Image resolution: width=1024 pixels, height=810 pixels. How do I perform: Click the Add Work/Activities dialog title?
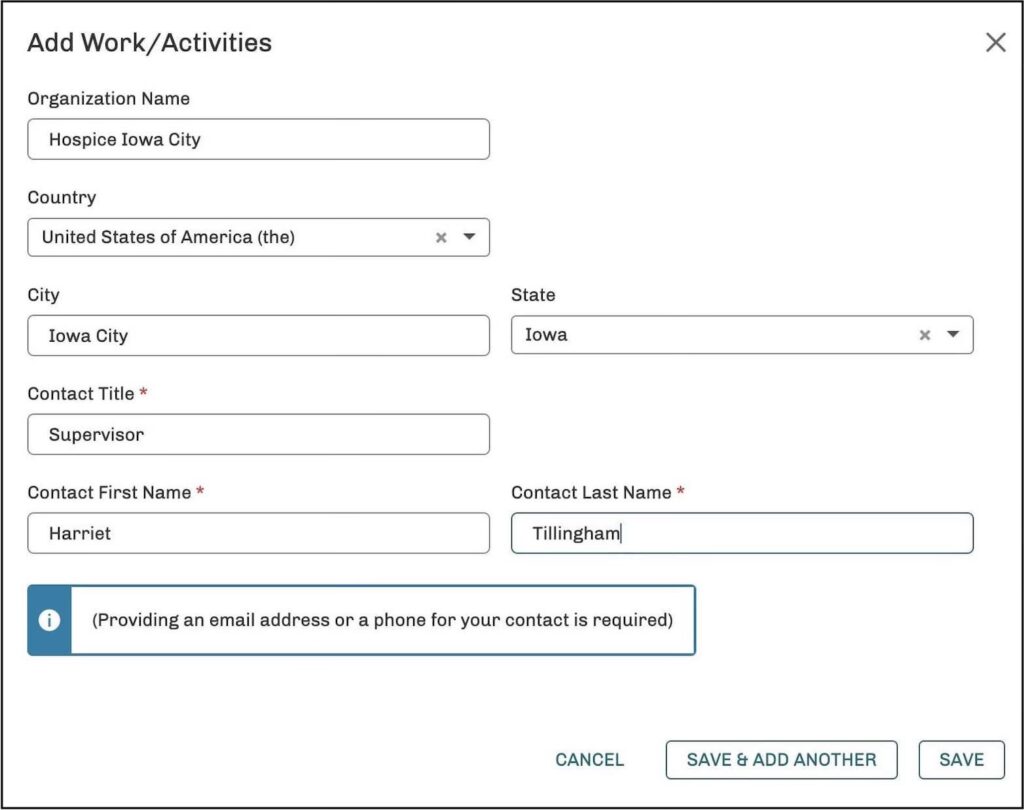(149, 43)
